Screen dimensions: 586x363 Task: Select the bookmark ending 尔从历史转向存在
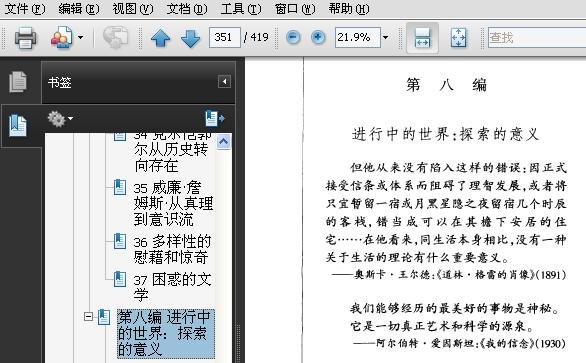pos(171,153)
